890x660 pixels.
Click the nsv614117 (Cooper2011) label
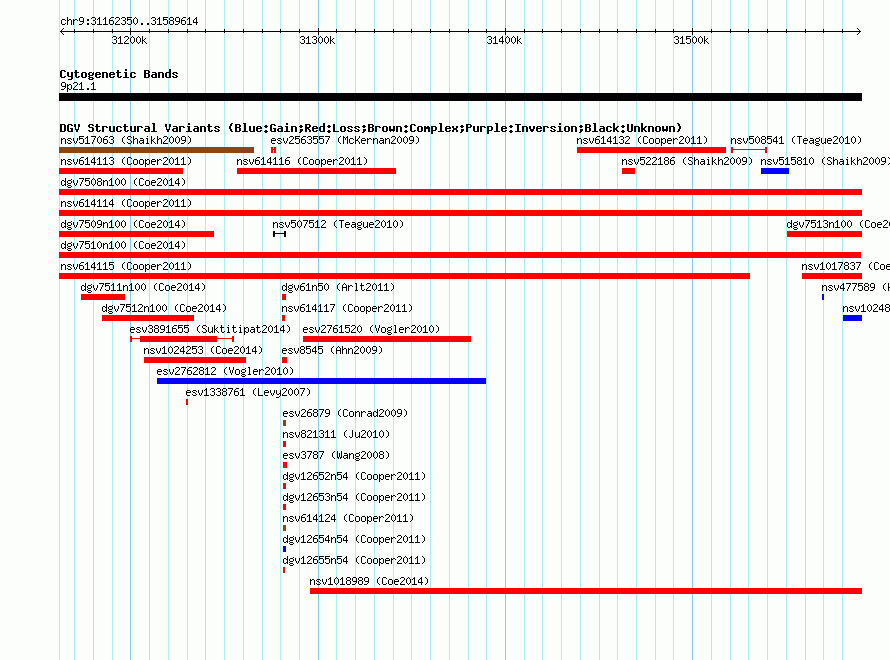point(347,308)
